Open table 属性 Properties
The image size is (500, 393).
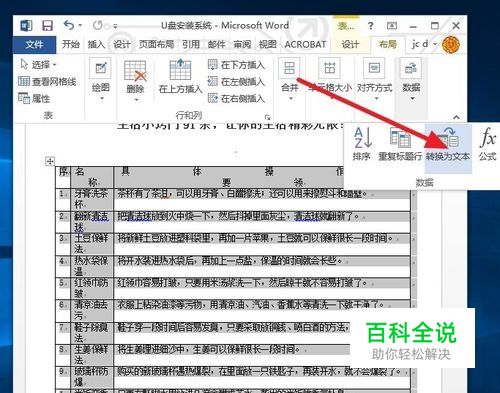(x=34, y=98)
